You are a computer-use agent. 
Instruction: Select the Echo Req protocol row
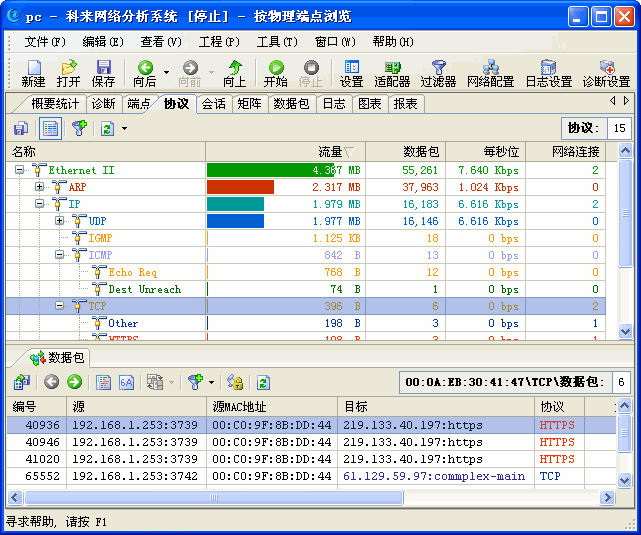[x=306, y=272]
